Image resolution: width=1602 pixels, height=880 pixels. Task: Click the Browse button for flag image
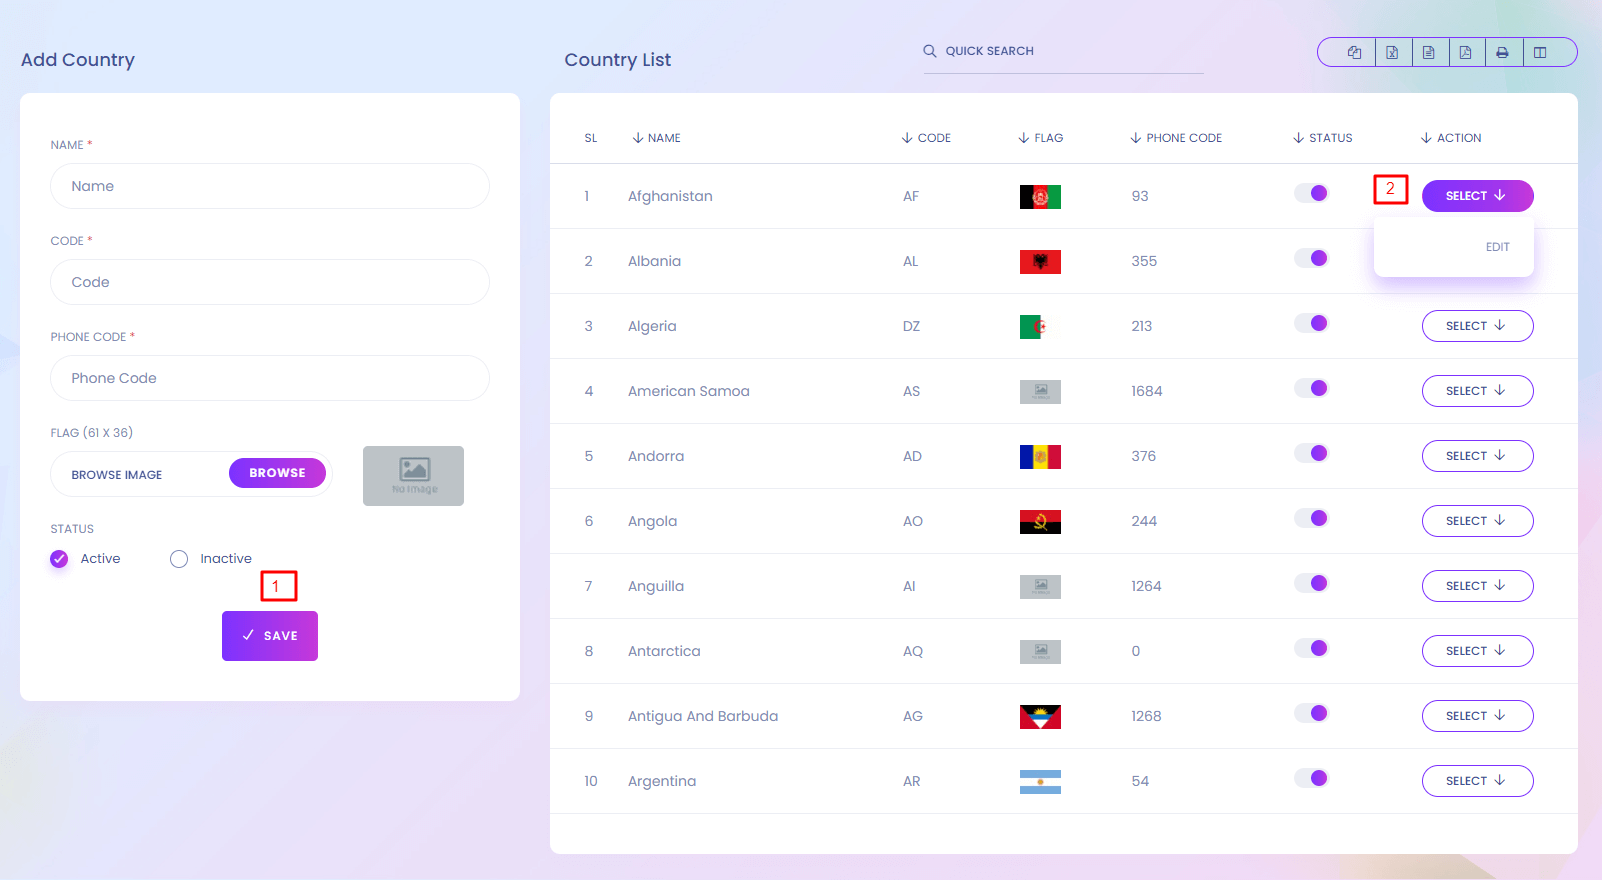277,473
